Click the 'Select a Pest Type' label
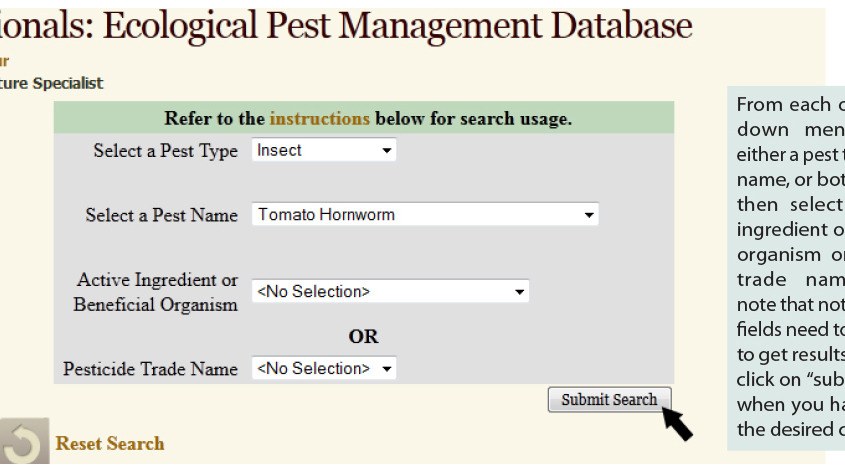This screenshot has height=472, width=845. (x=165, y=151)
